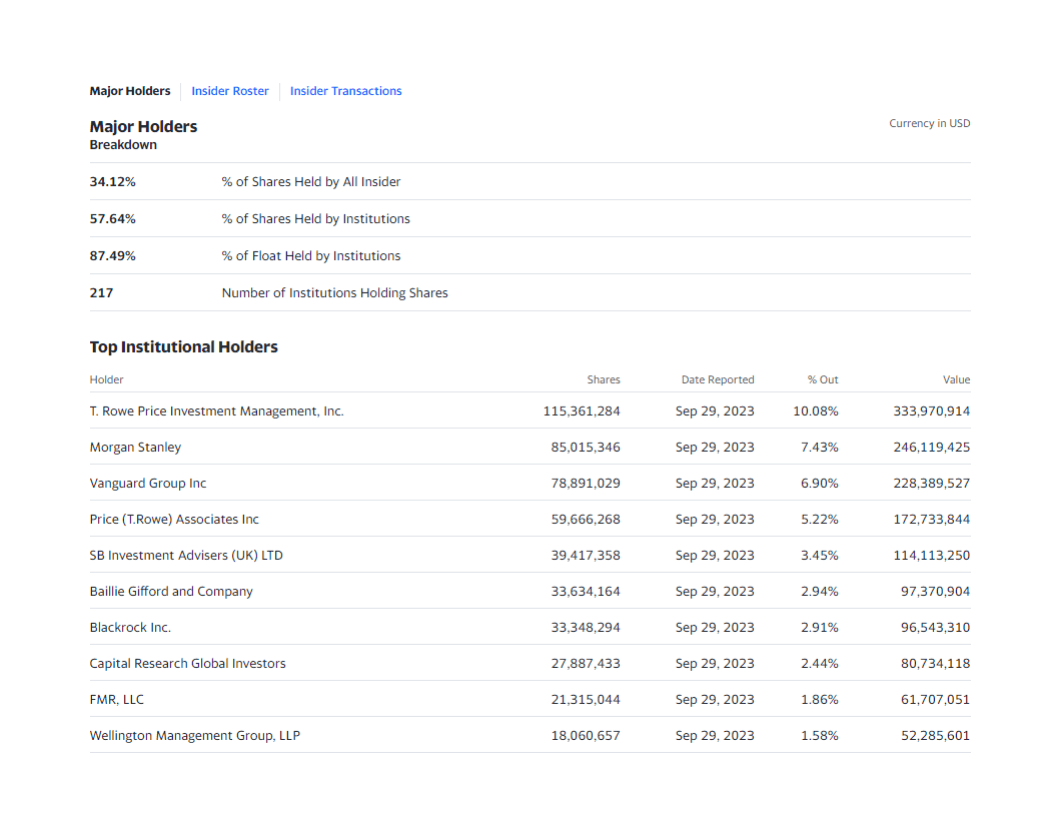The image size is (1064, 825).
Task: Click the 7.43% out value
Action: (x=820, y=447)
